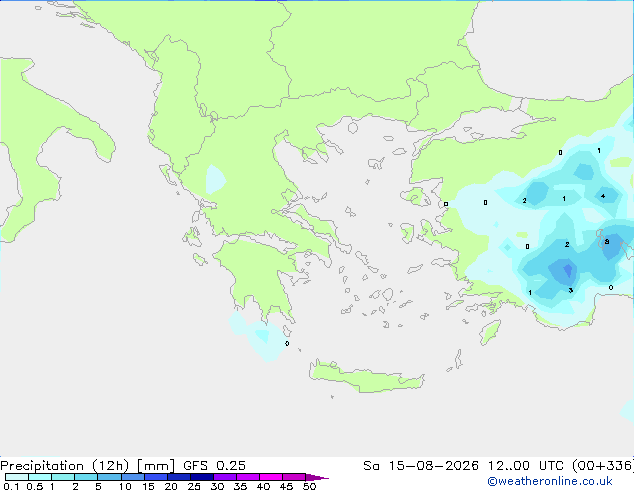Click the 0.1–0.5 mm palest legend swatch

pyautogui.click(x=17, y=477)
